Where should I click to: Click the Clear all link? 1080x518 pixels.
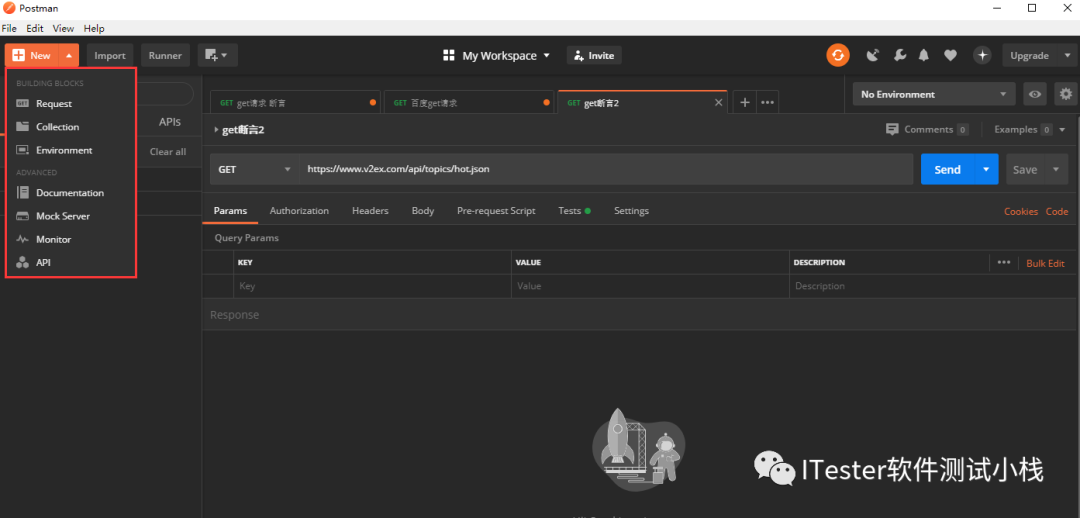click(168, 152)
